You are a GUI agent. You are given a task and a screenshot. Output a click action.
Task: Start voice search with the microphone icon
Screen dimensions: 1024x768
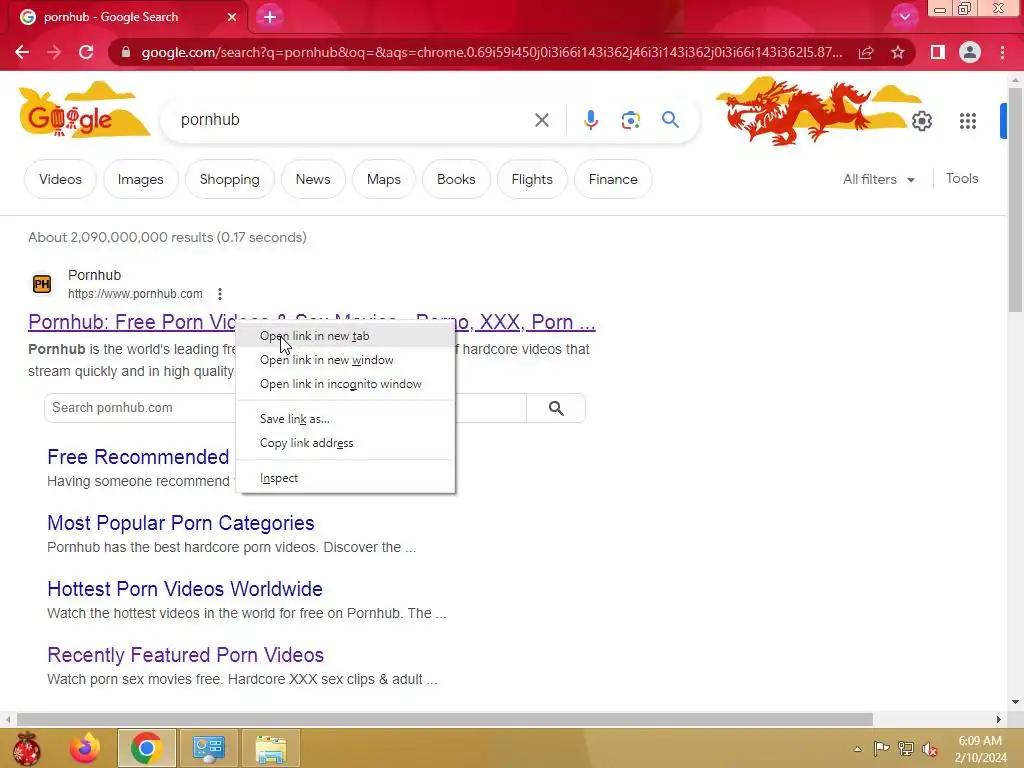pos(590,120)
